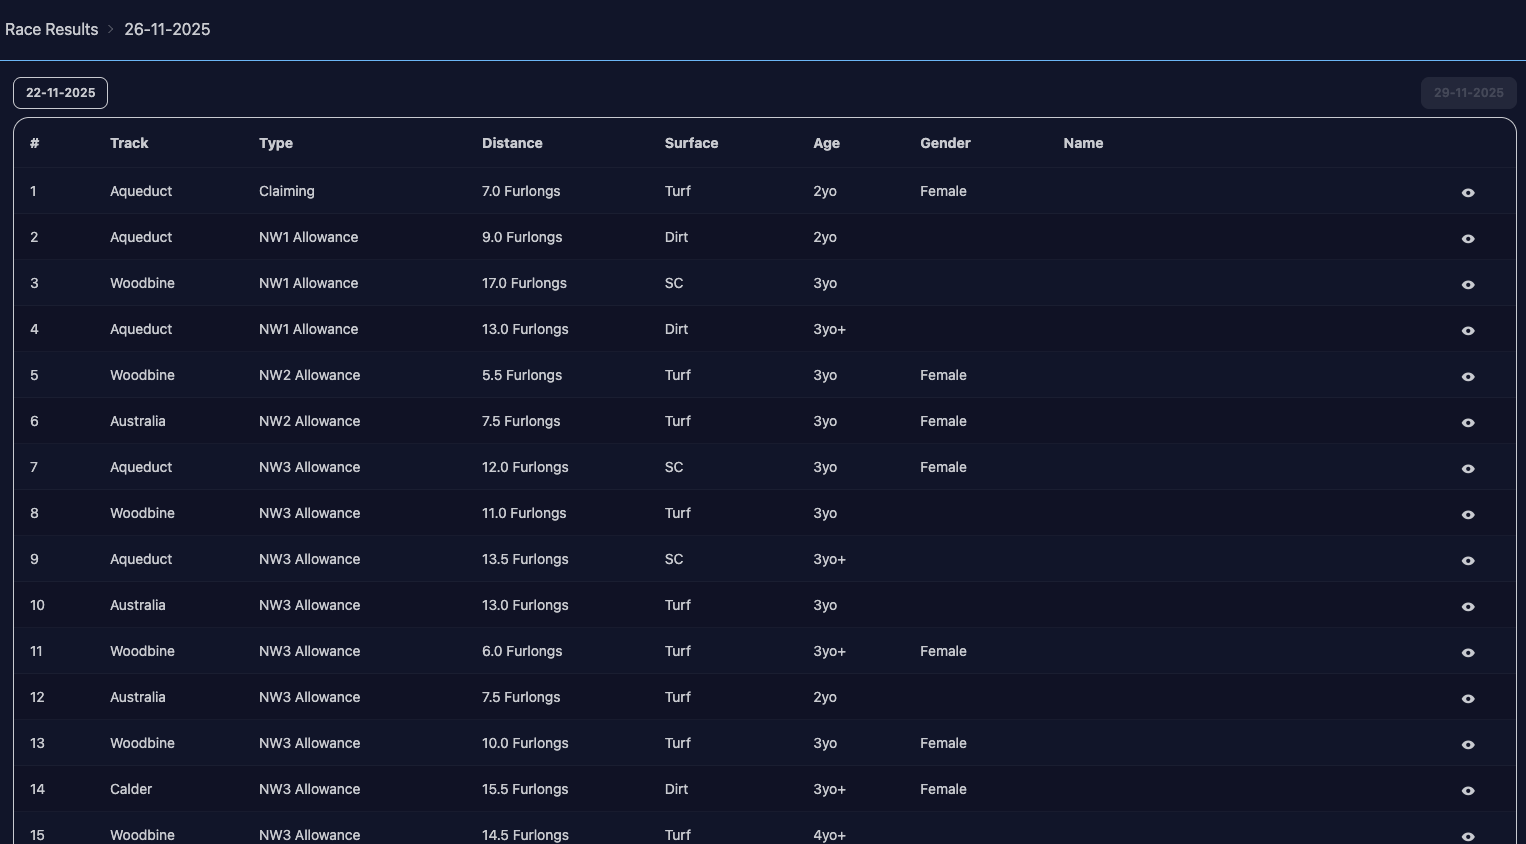Open the eye icon for race 9

pyautogui.click(x=1467, y=560)
